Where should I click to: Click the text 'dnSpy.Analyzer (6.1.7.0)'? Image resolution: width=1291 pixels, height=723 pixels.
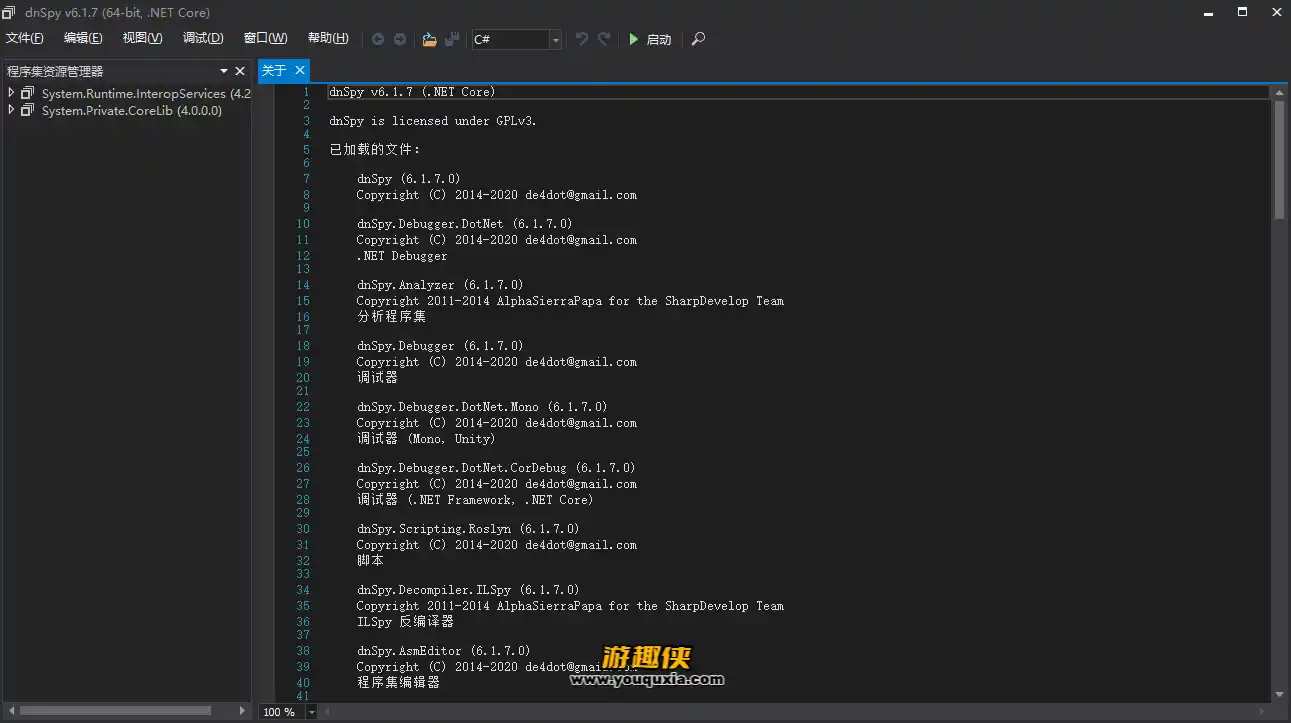[440, 285]
